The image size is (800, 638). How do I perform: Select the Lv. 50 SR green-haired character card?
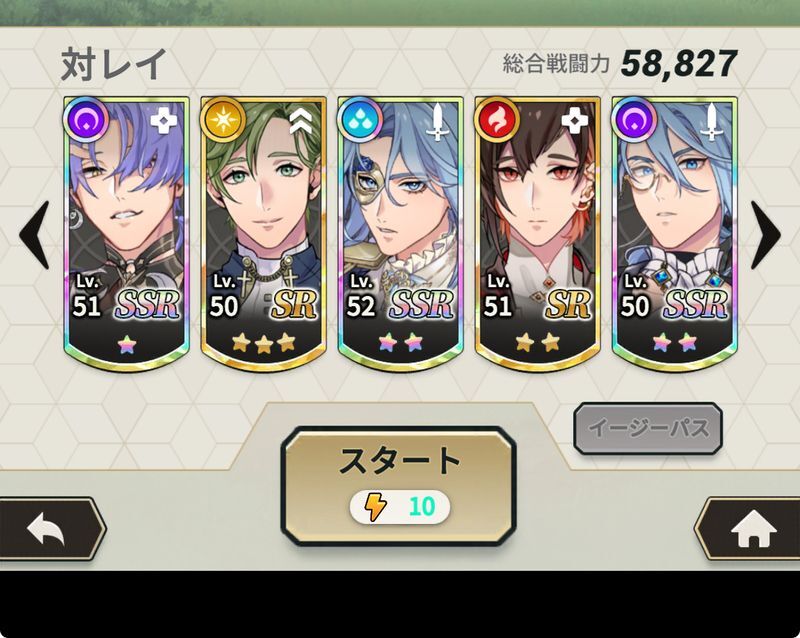tap(264, 233)
